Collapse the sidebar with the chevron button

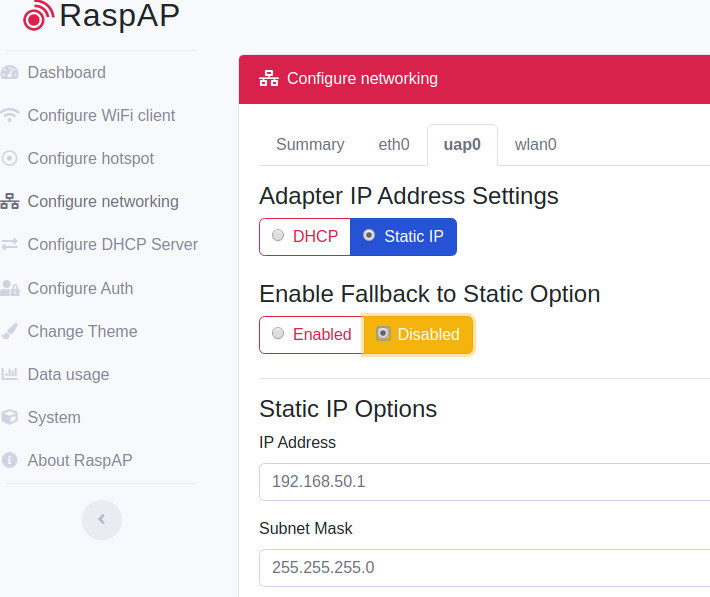coord(102,520)
